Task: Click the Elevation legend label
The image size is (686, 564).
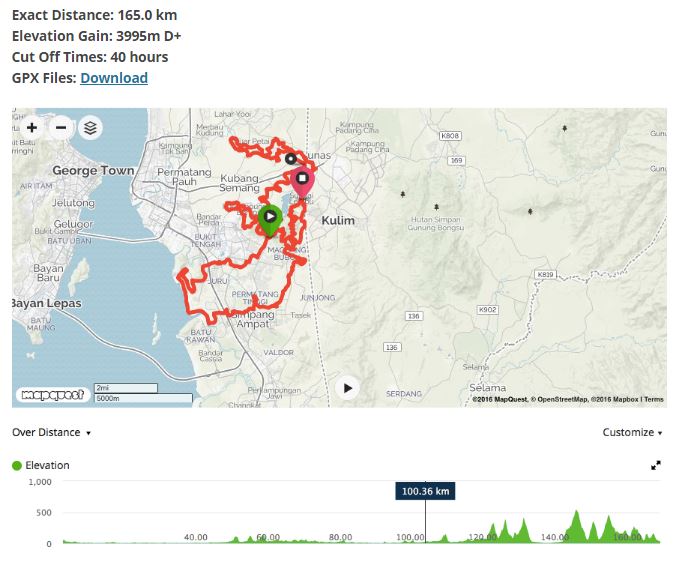Action: coord(47,466)
